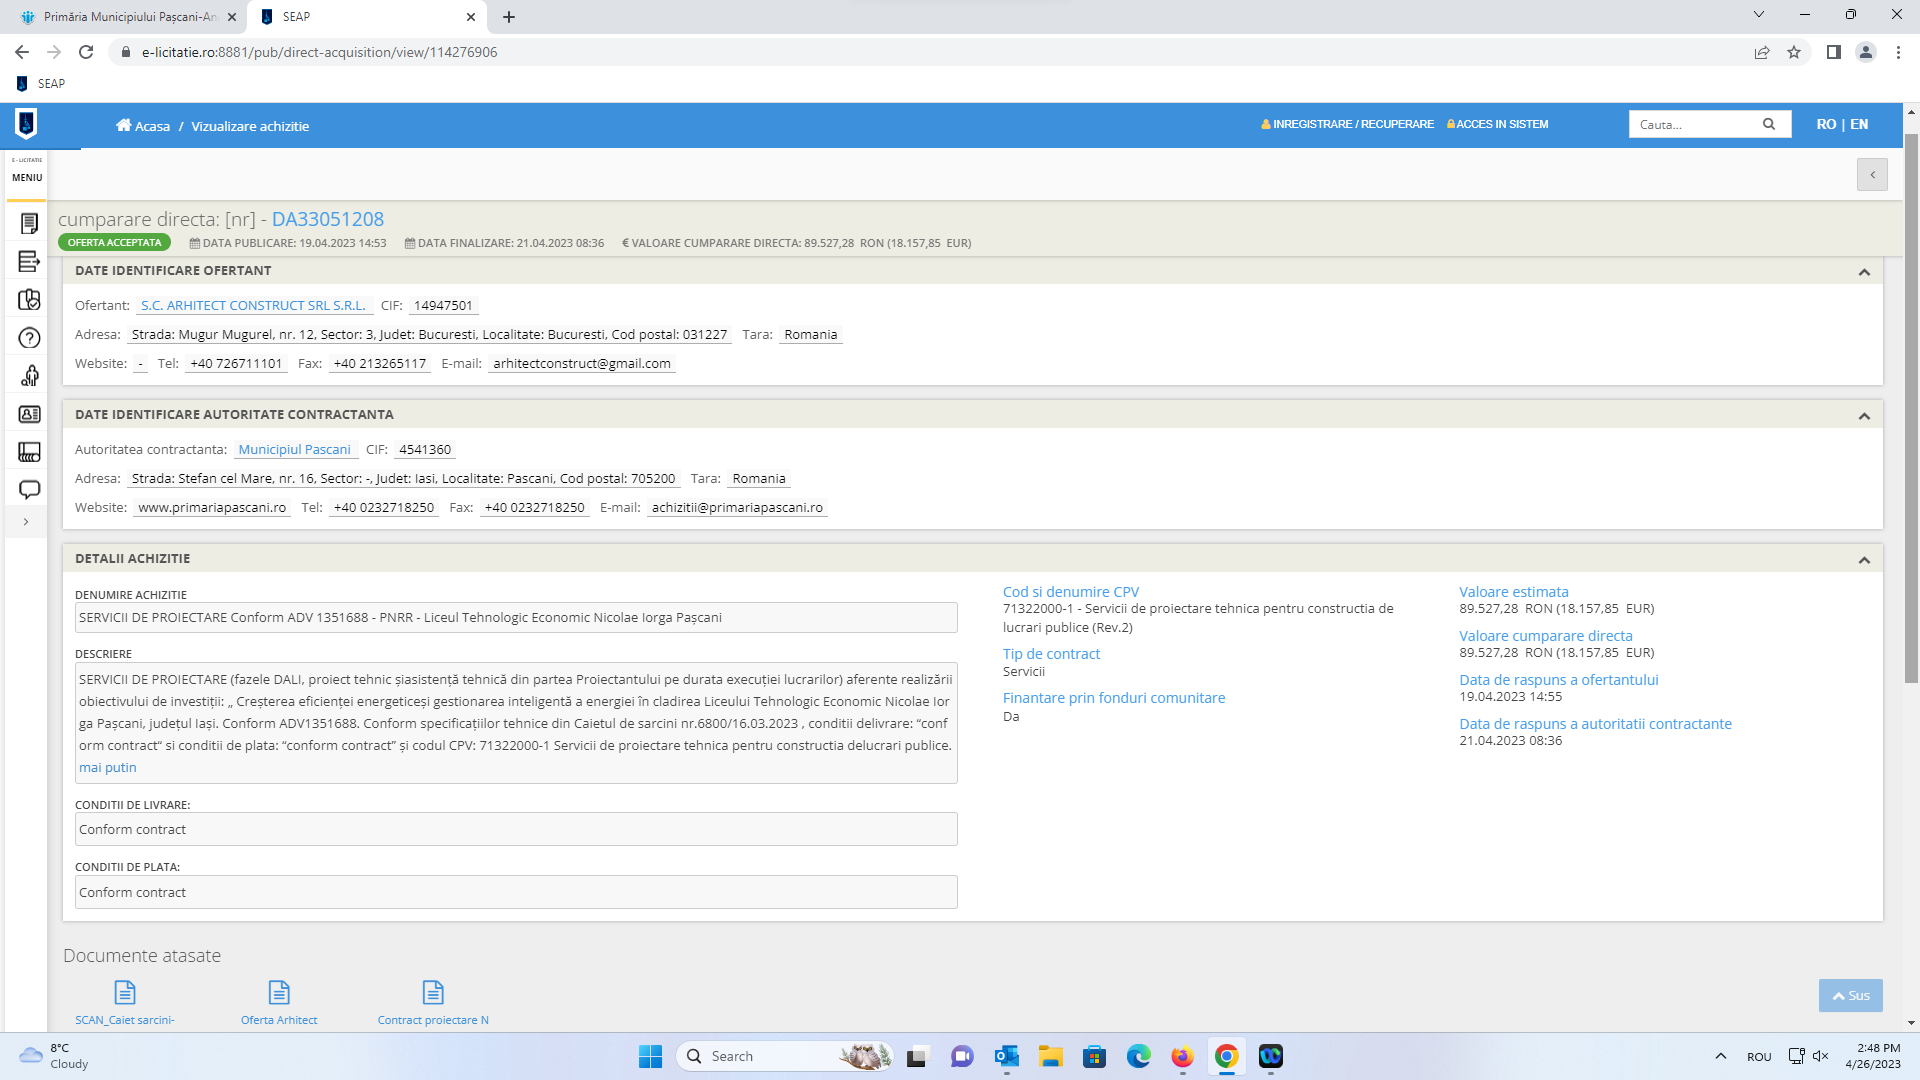Screen dimensions: 1920x1080
Task: Click the ROU language indicator in tray
Action: [x=1759, y=1057]
